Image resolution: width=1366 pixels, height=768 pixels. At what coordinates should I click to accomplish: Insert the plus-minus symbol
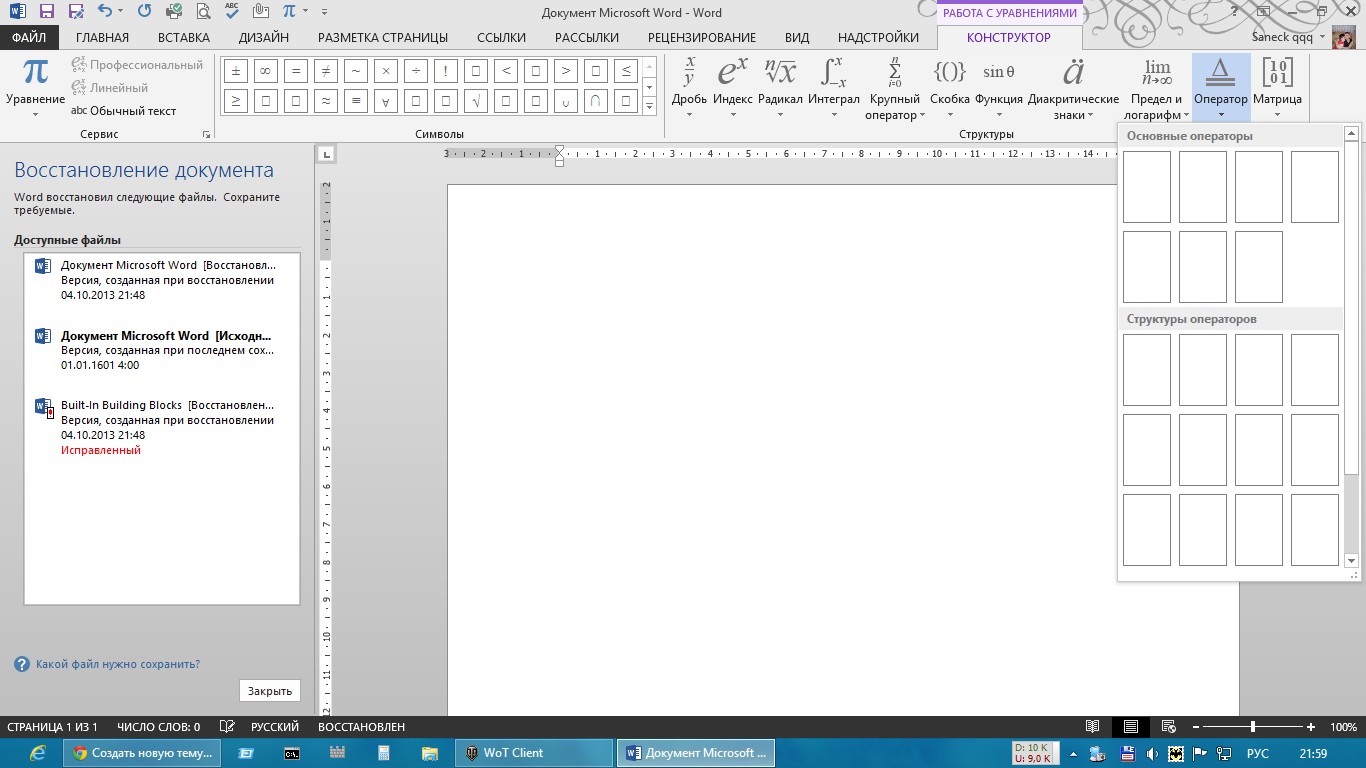tap(235, 71)
